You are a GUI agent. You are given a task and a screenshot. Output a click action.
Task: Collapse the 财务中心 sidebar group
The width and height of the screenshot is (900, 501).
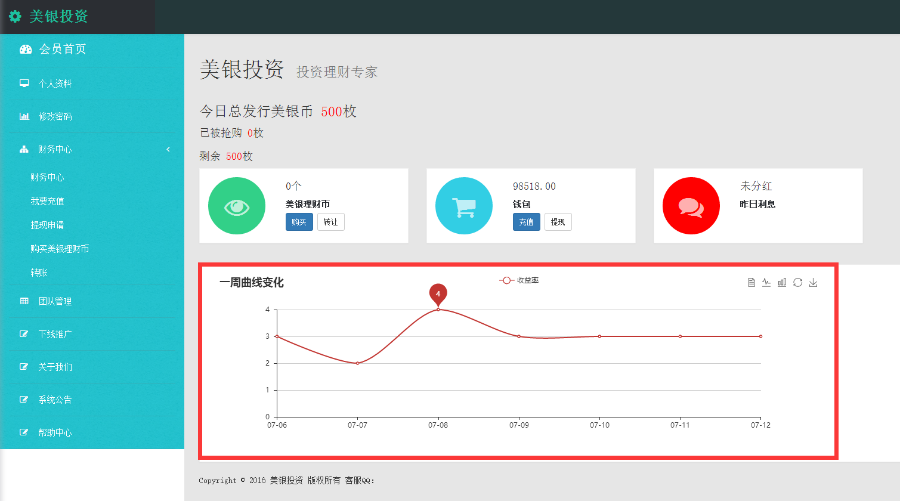92,149
